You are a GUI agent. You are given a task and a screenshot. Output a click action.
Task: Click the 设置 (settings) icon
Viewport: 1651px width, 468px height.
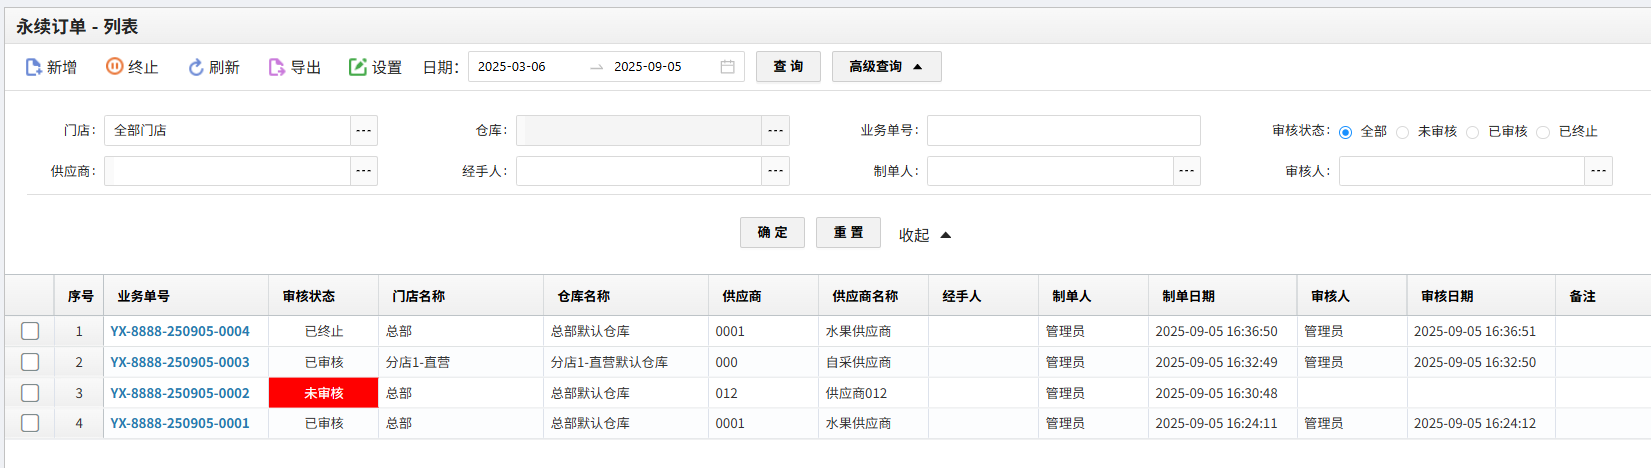tap(358, 67)
